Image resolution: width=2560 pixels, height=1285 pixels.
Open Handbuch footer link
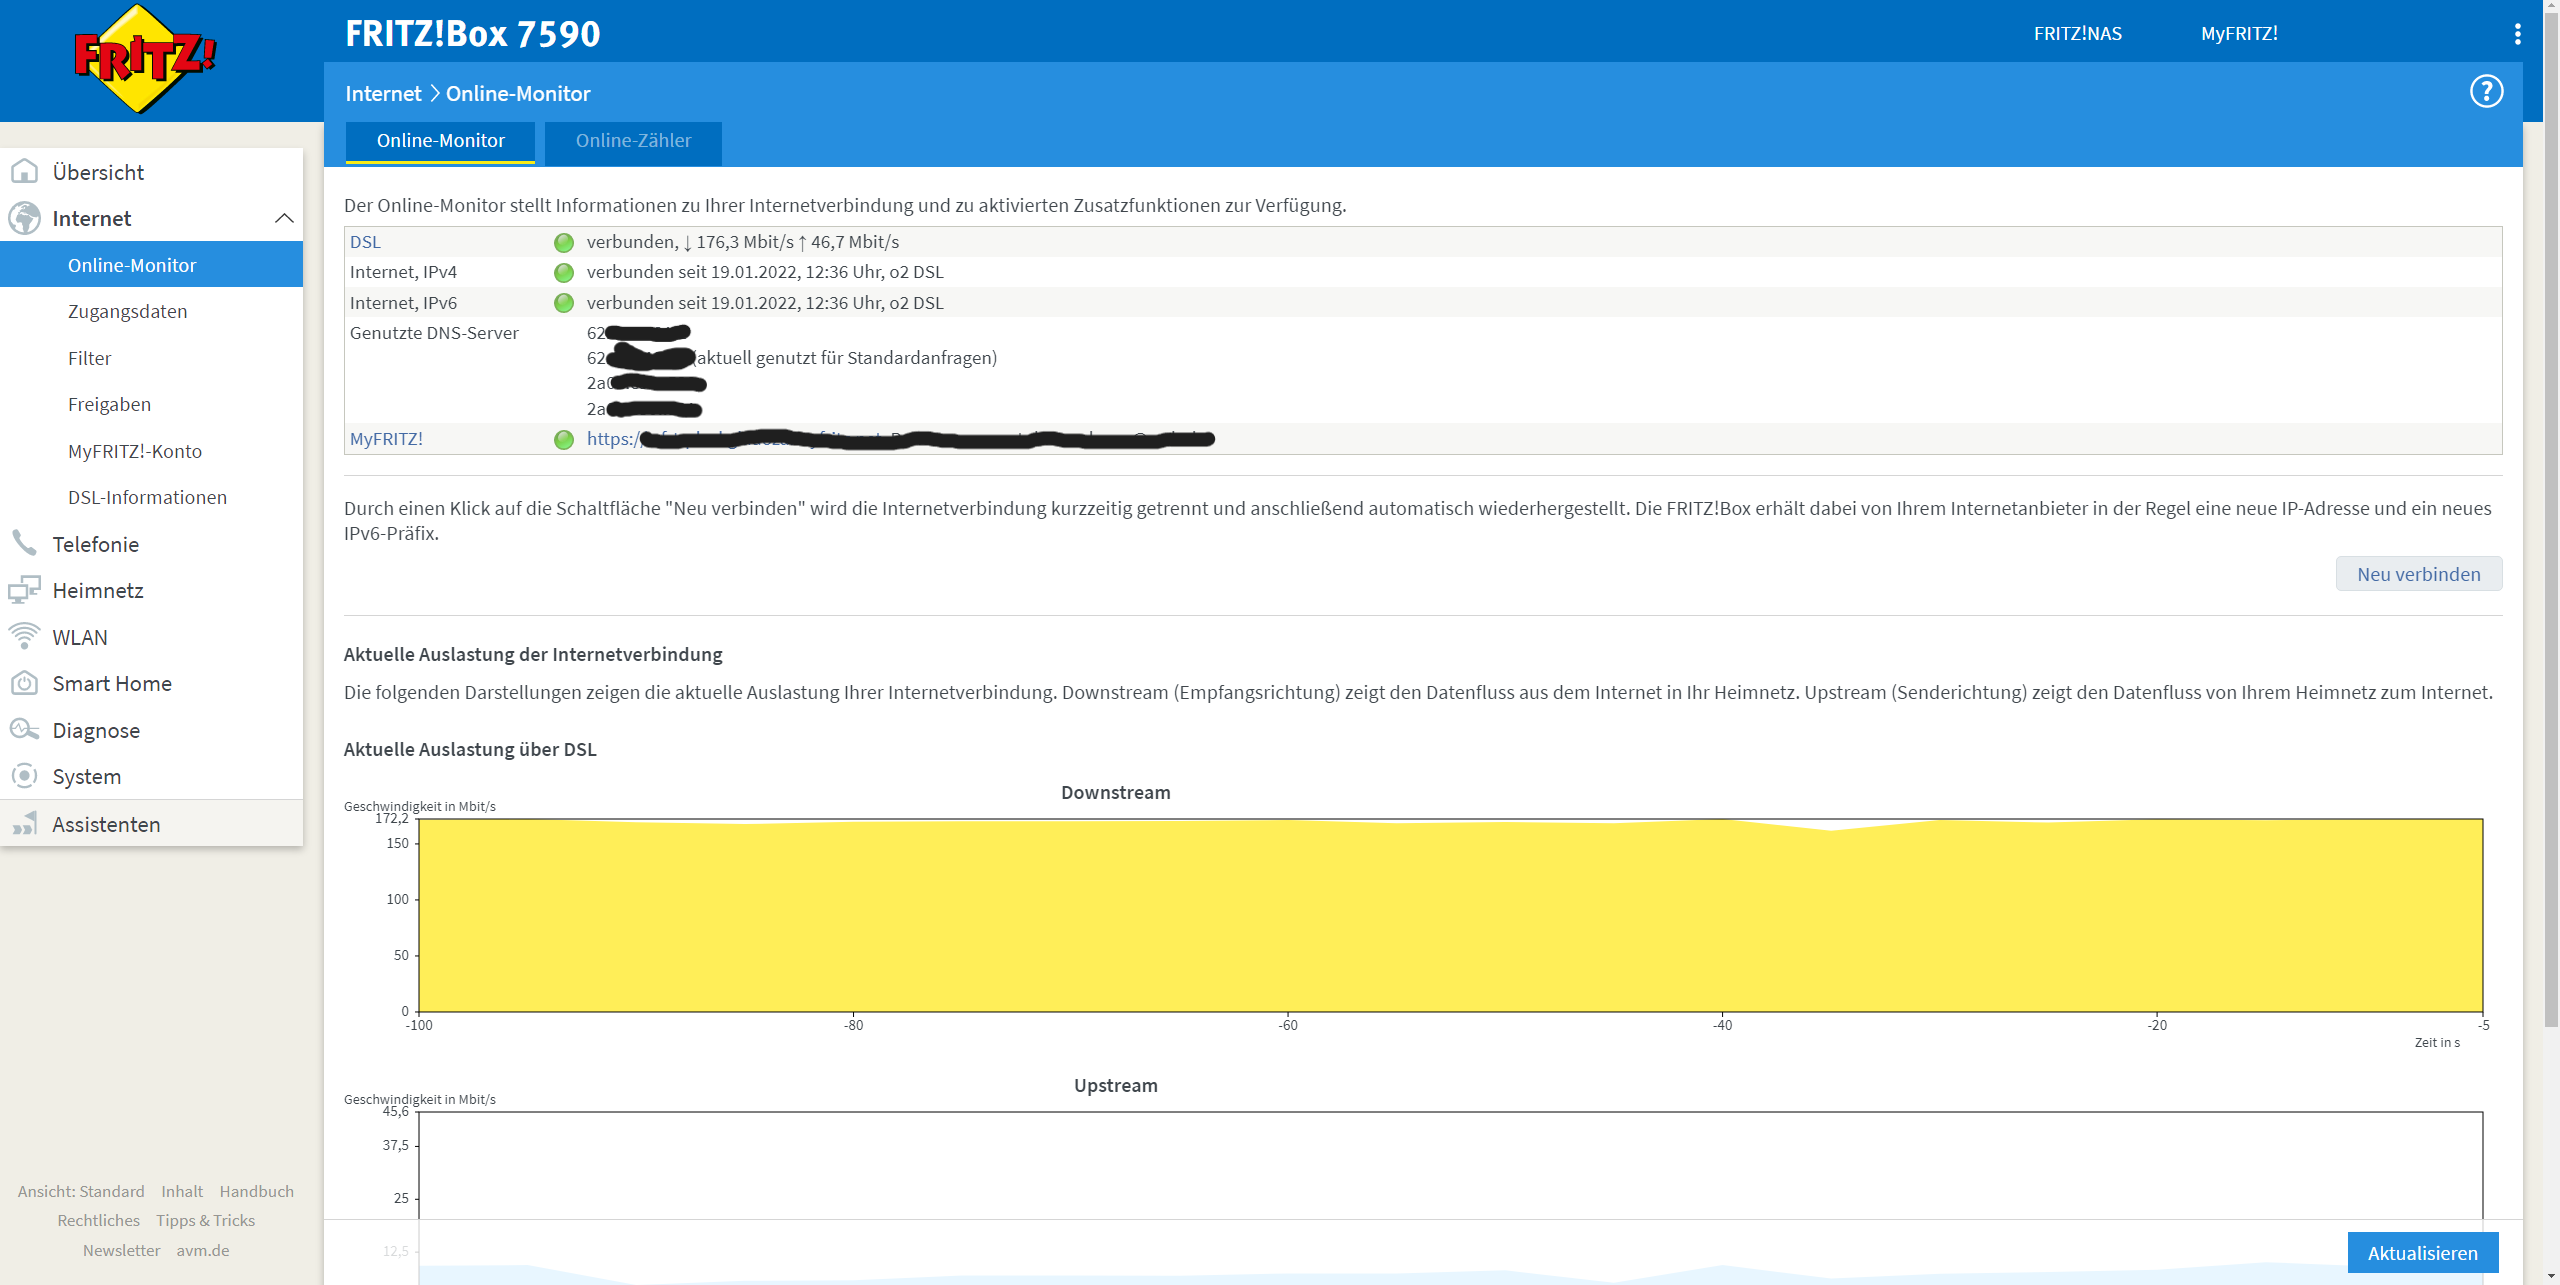click(256, 1191)
